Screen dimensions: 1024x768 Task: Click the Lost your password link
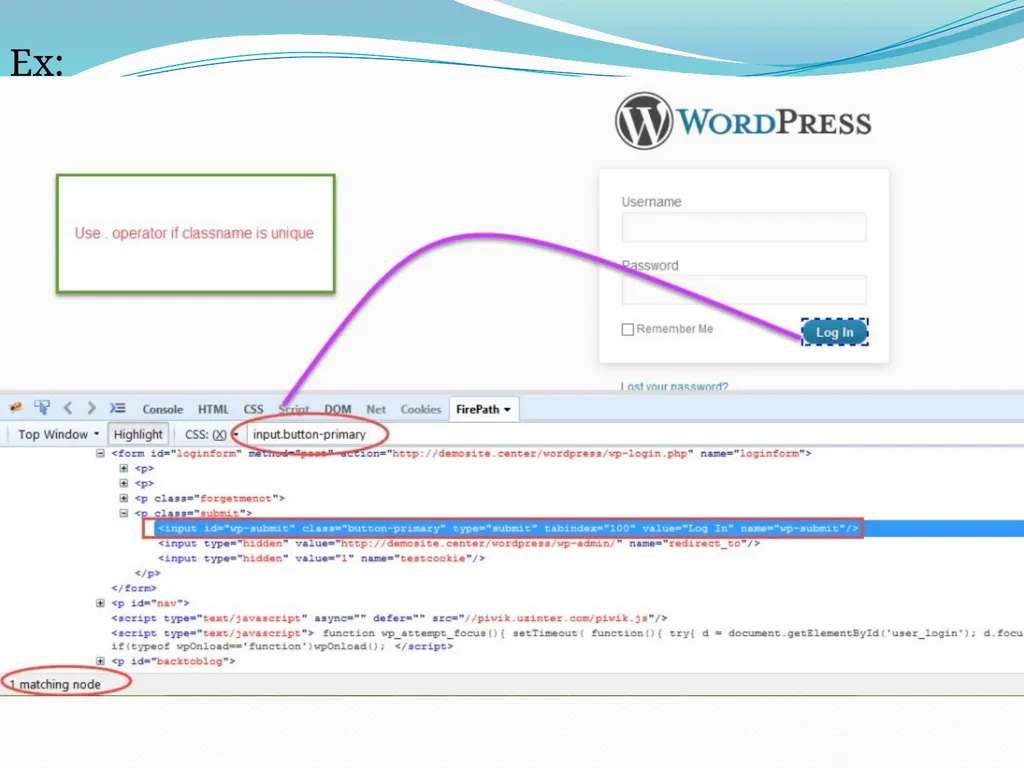click(674, 385)
